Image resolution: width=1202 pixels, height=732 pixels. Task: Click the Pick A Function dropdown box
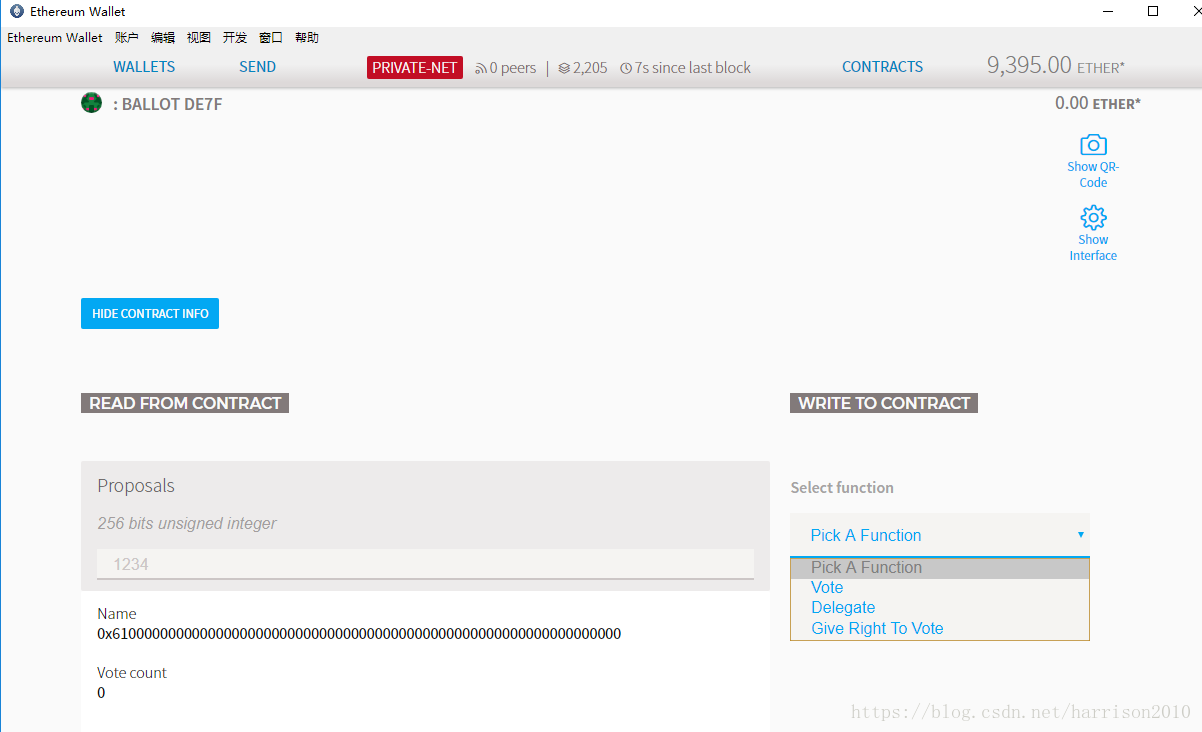940,535
